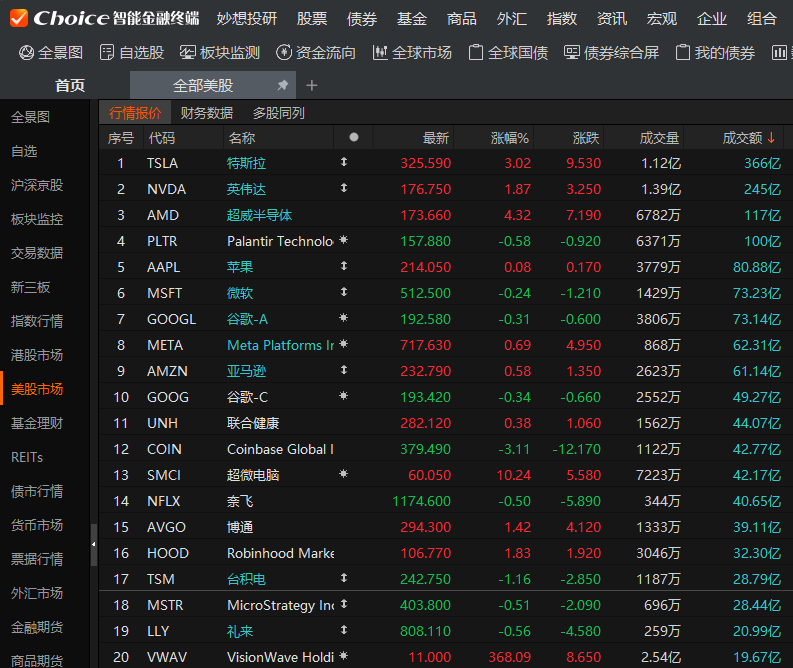Sort by 最新 price column header
793x668 pixels.
point(436,138)
